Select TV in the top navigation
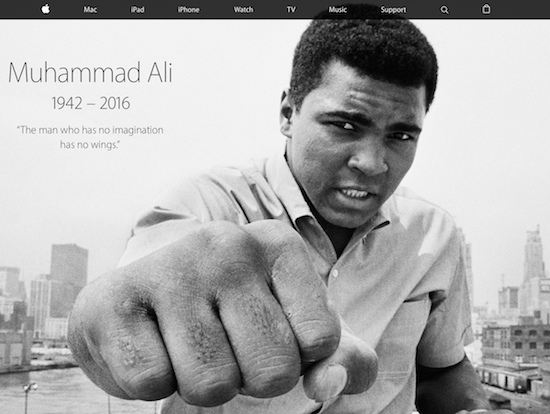The width and height of the screenshot is (550, 414). (291, 10)
